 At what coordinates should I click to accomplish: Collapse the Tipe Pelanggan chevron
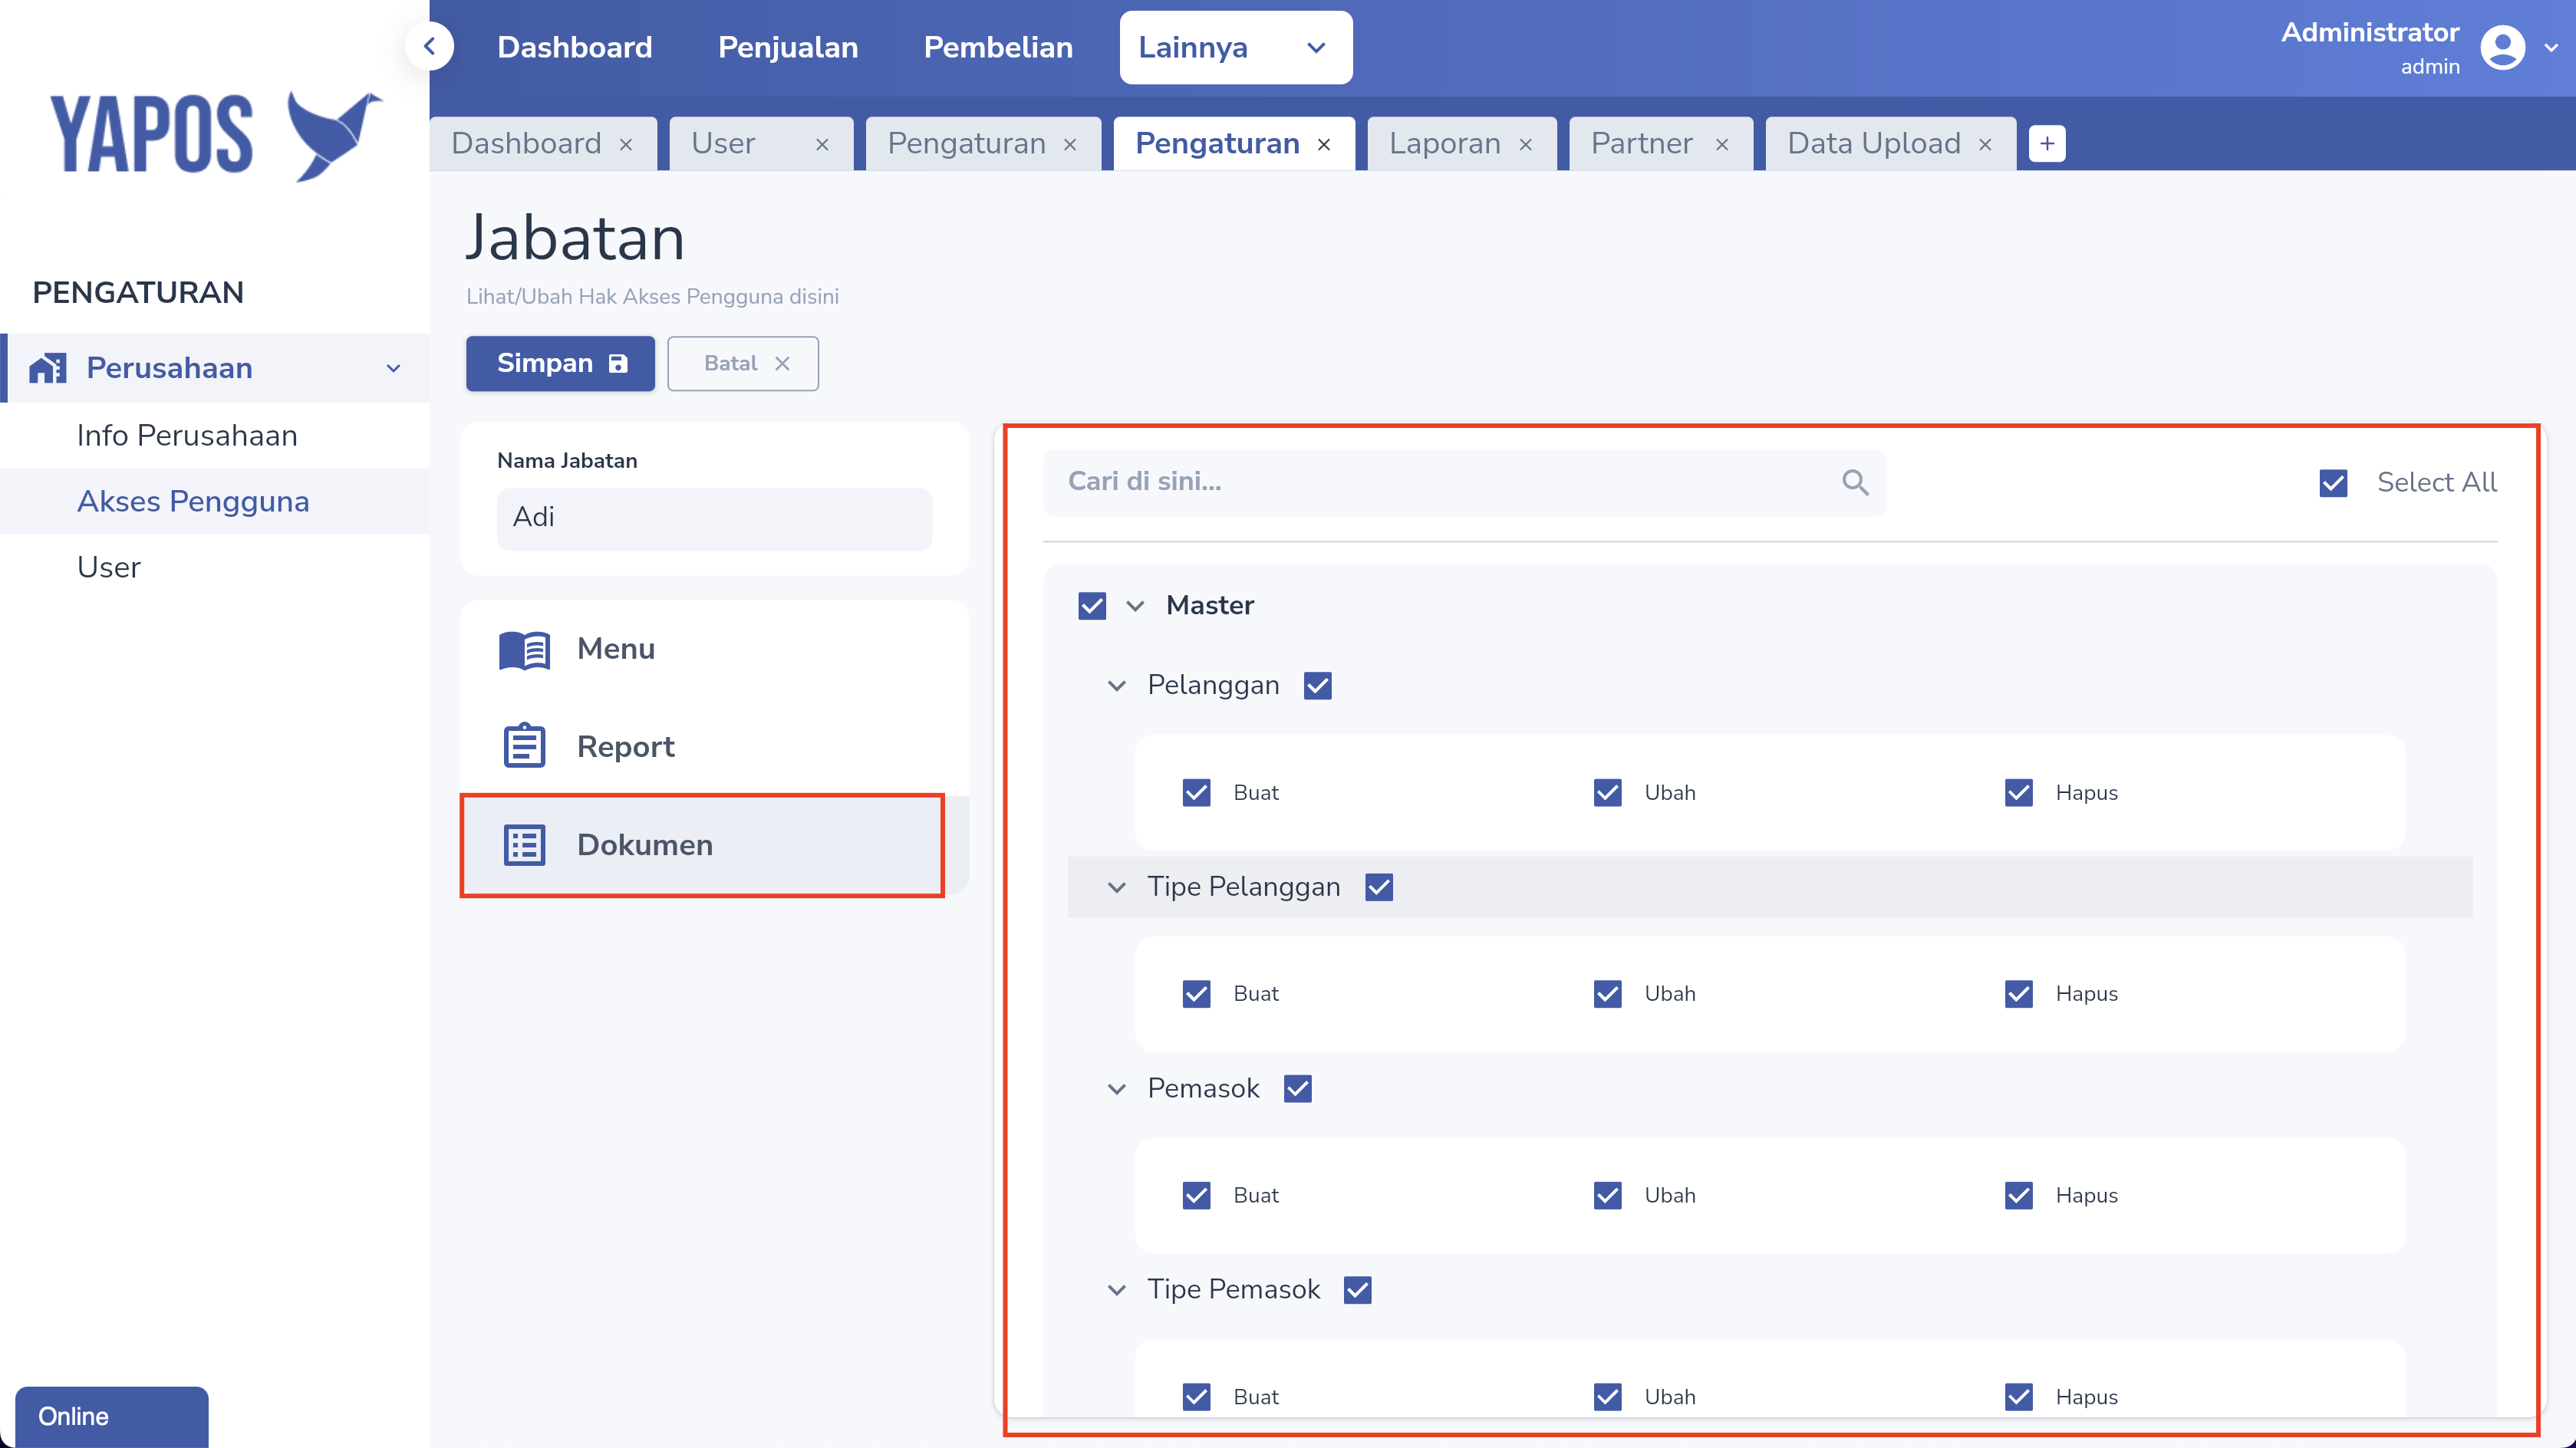1117,887
